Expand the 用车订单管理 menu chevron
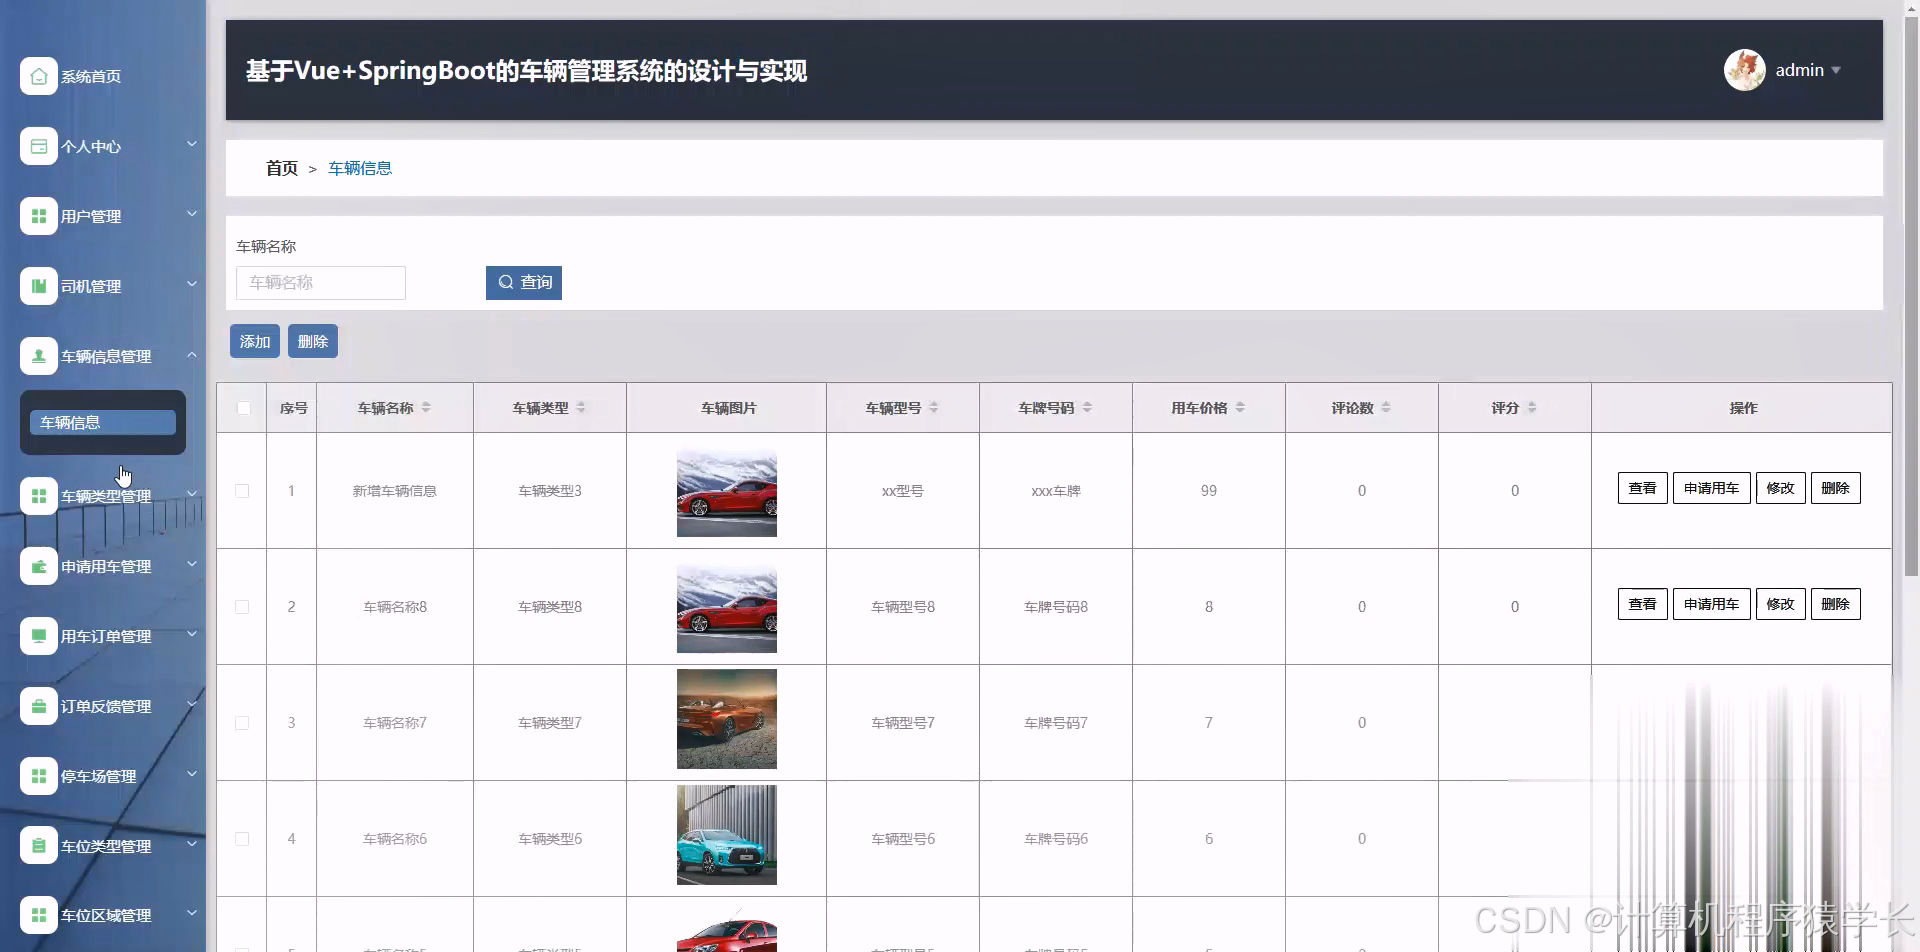 (192, 634)
